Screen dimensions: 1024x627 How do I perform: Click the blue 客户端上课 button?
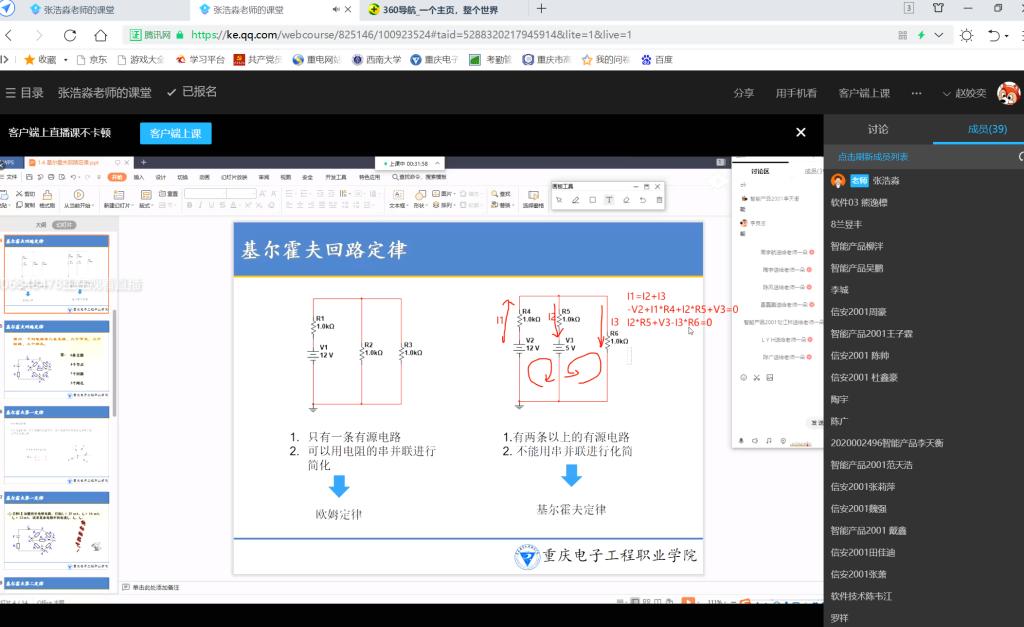point(176,133)
